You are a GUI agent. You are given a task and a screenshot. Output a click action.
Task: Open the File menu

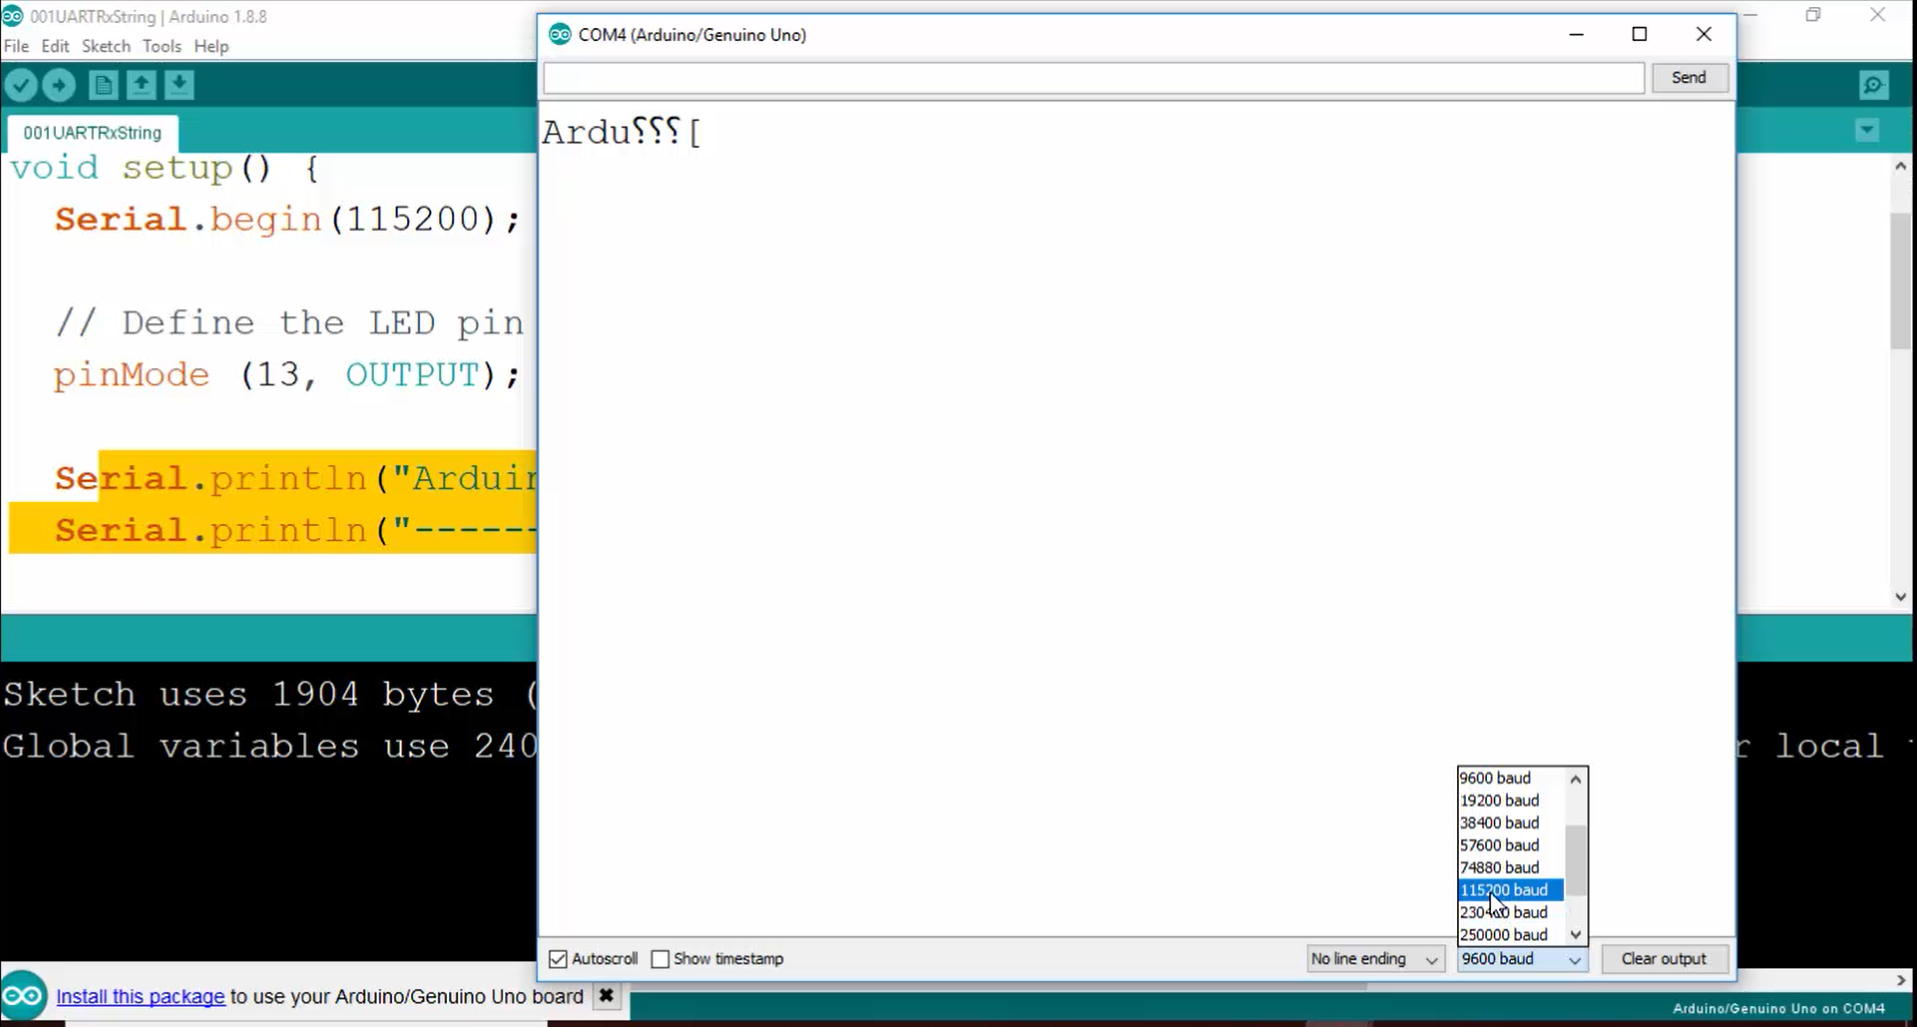[16, 46]
